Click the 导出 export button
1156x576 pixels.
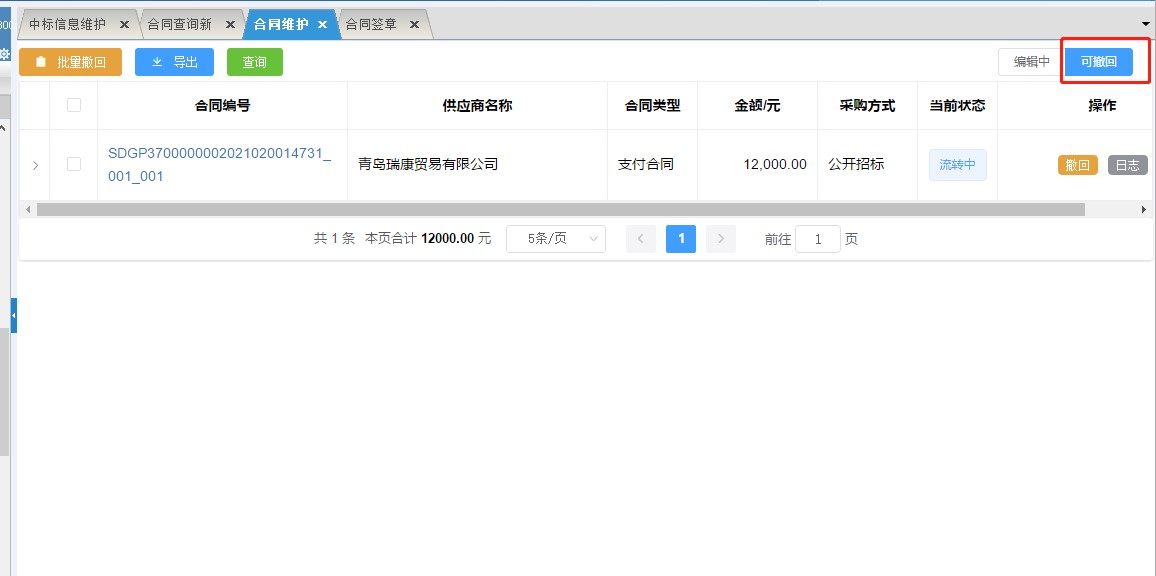[174, 62]
